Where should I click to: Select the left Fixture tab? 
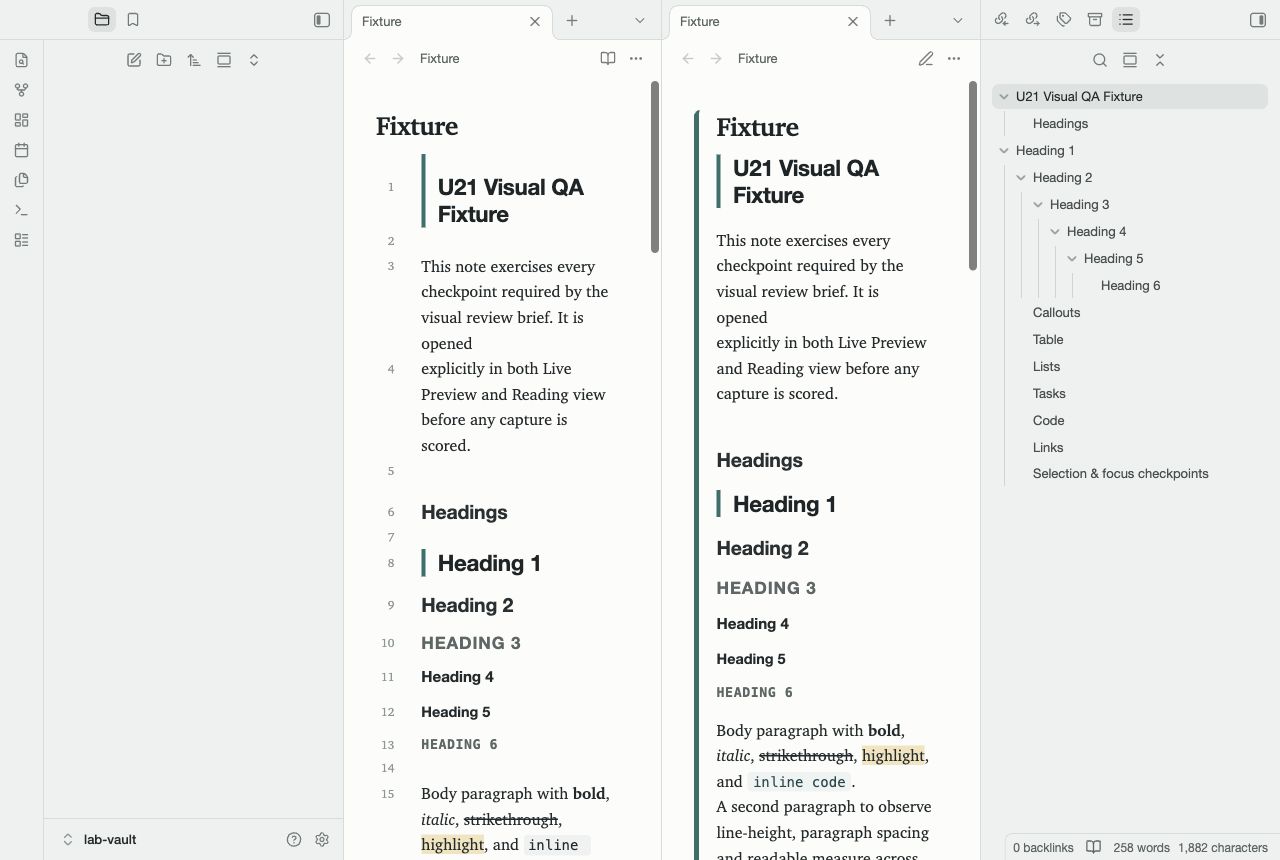point(449,21)
